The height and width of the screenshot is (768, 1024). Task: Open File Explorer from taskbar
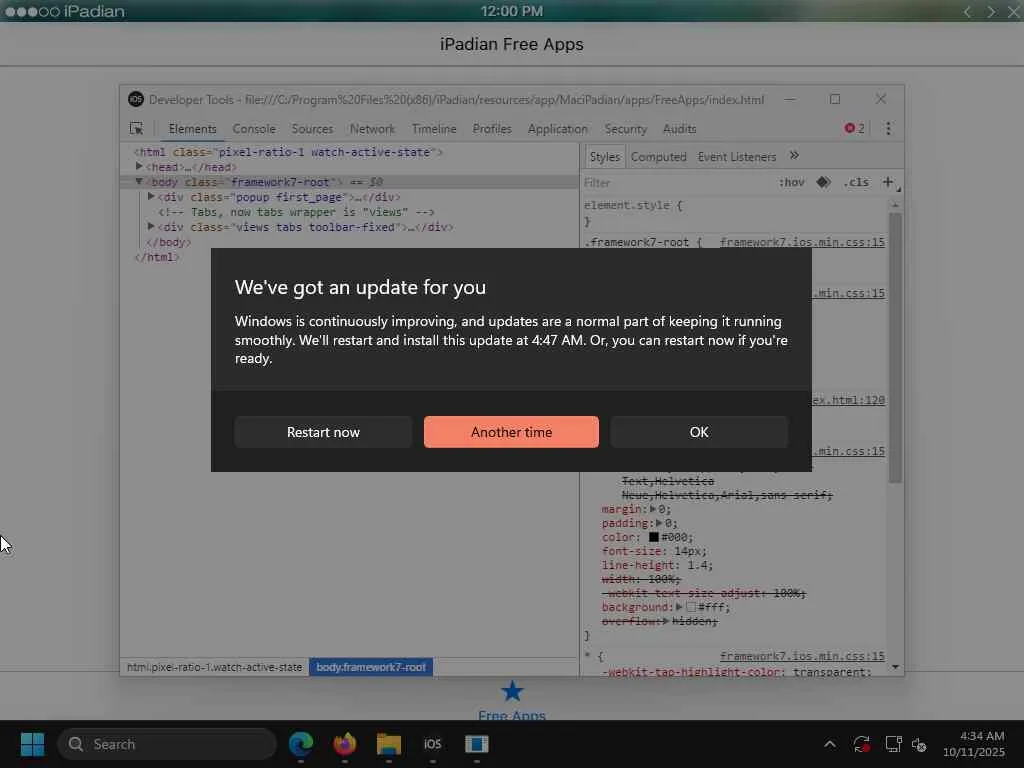tap(389, 744)
